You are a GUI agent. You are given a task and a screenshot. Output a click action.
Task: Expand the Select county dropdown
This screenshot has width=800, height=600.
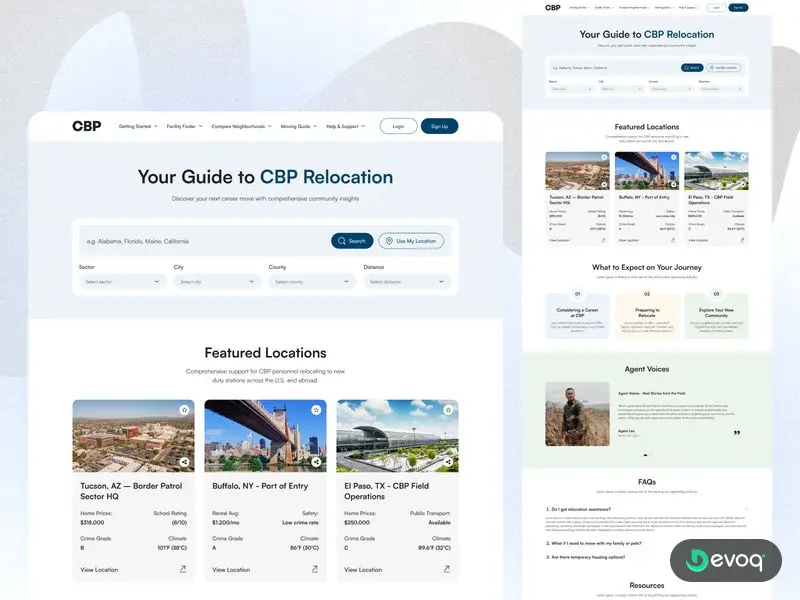tap(312, 282)
